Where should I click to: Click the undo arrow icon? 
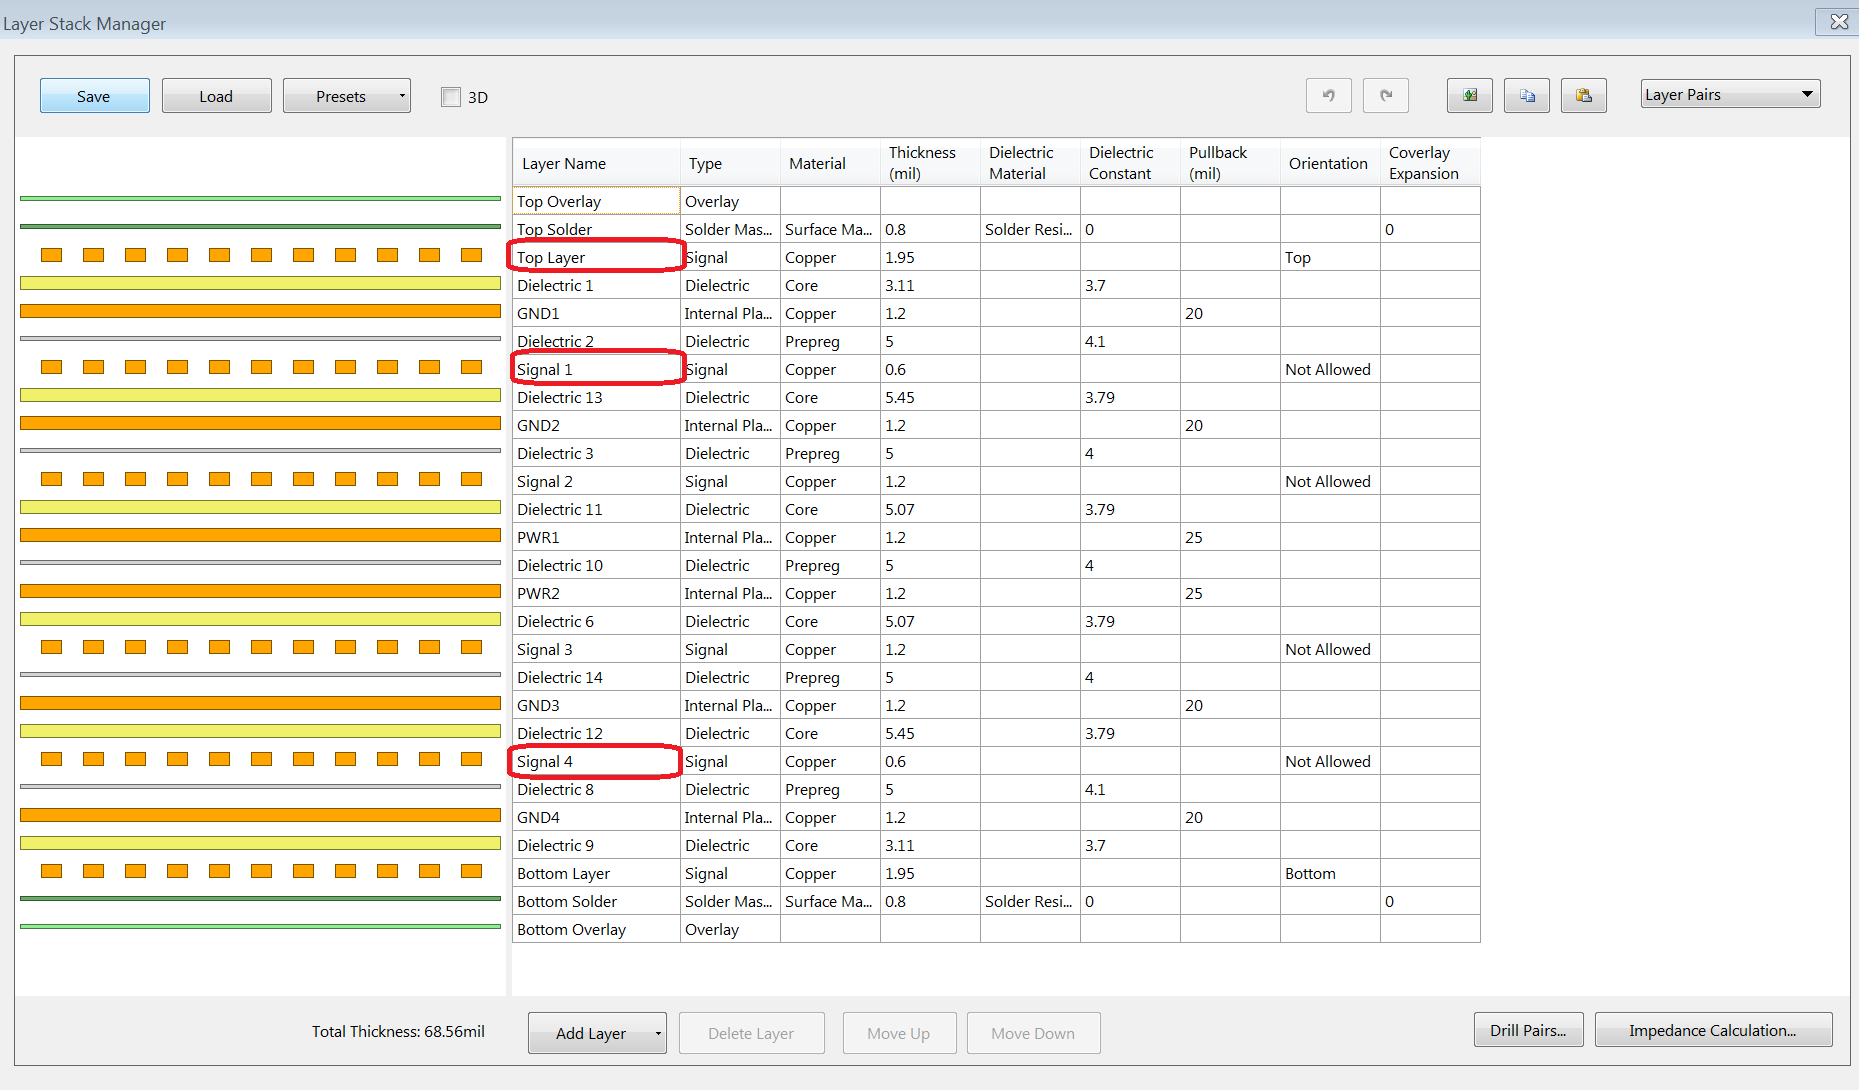coord(1328,96)
